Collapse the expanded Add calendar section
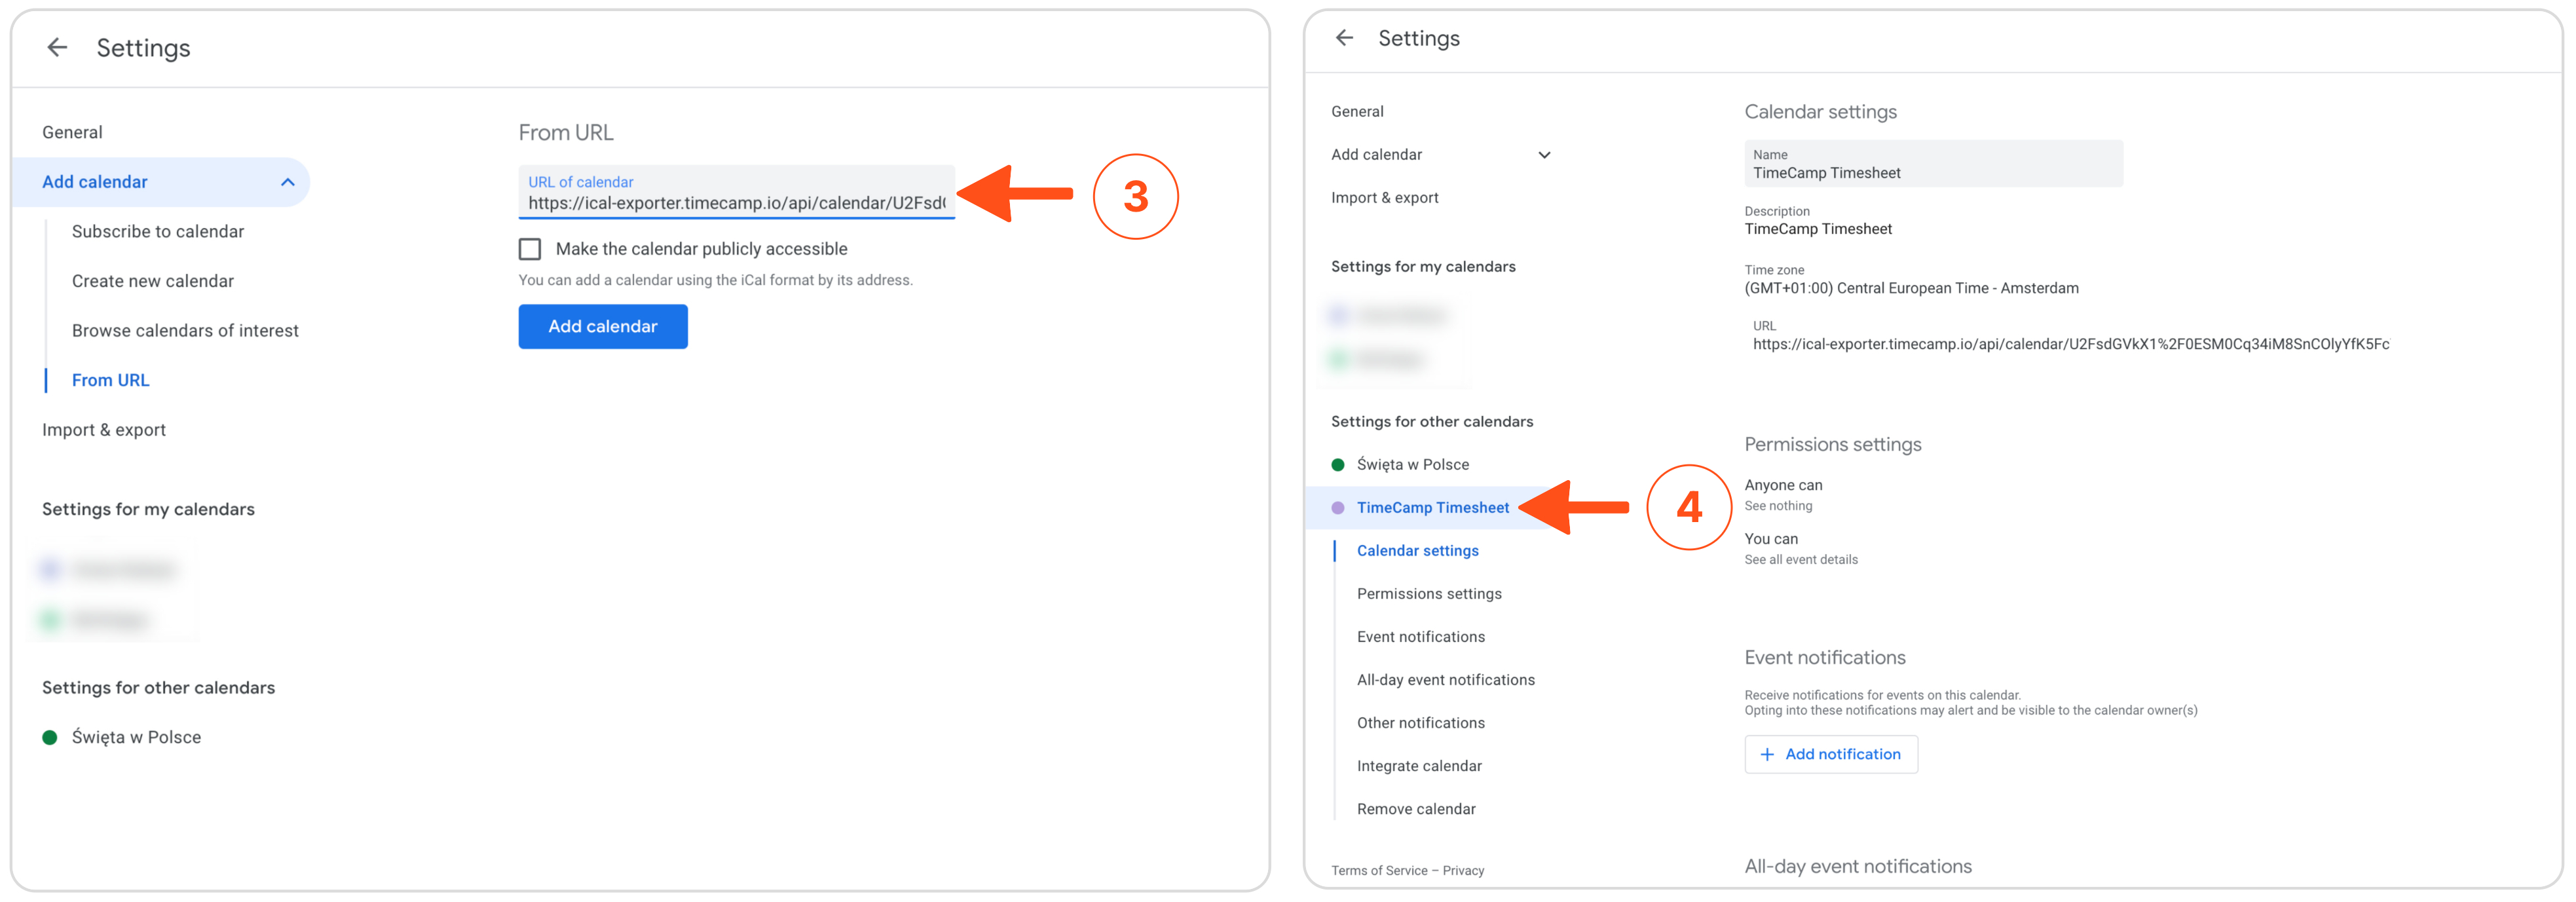This screenshot has width=2576, height=902. pos(287,182)
